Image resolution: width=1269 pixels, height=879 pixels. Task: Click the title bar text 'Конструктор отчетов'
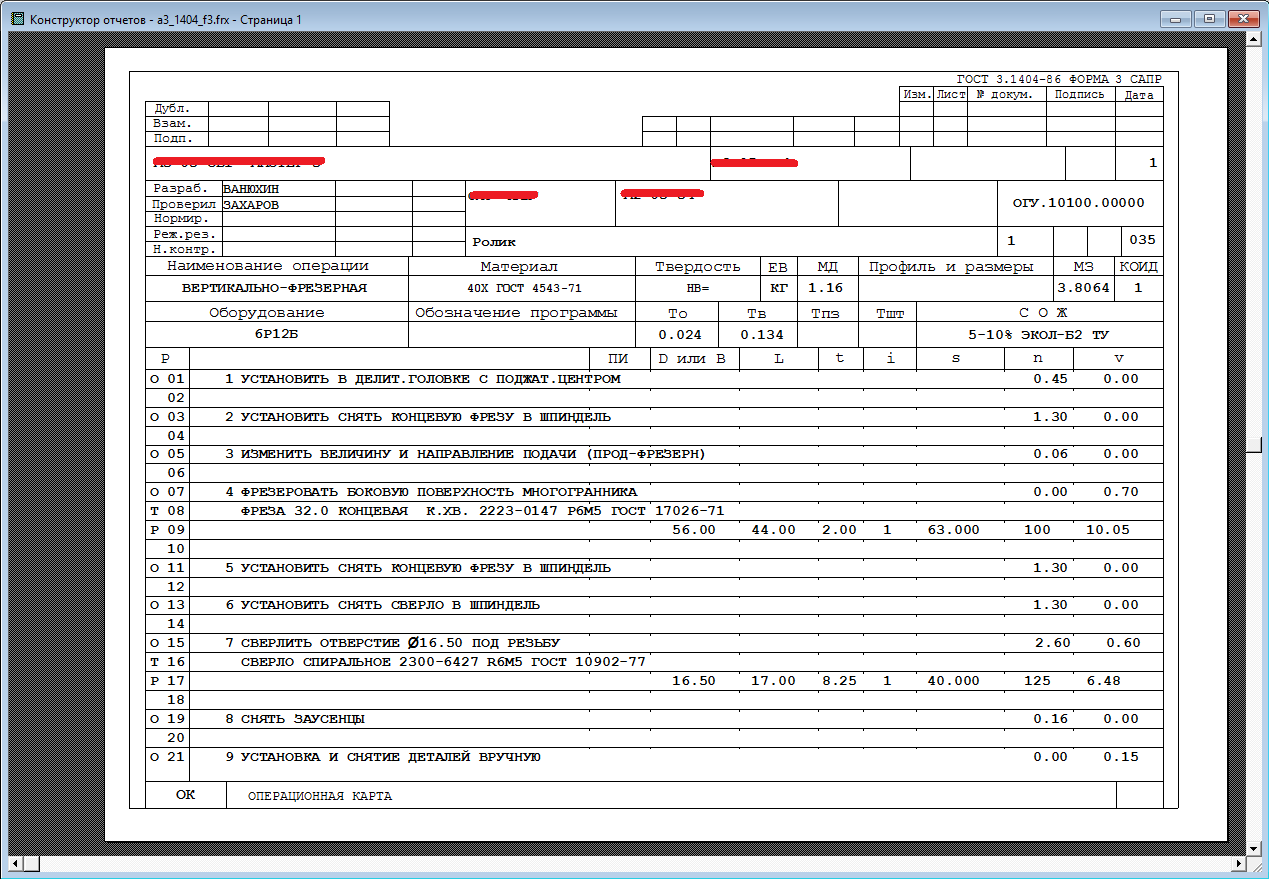click(x=87, y=18)
